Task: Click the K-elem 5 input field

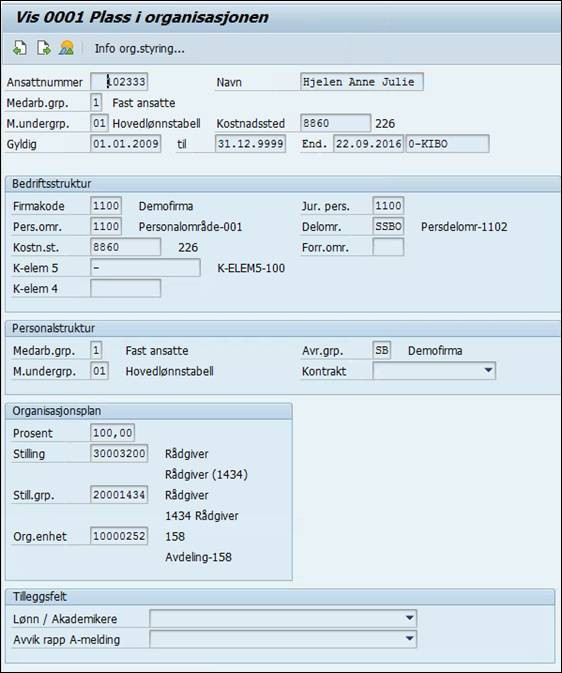Action: point(146,268)
